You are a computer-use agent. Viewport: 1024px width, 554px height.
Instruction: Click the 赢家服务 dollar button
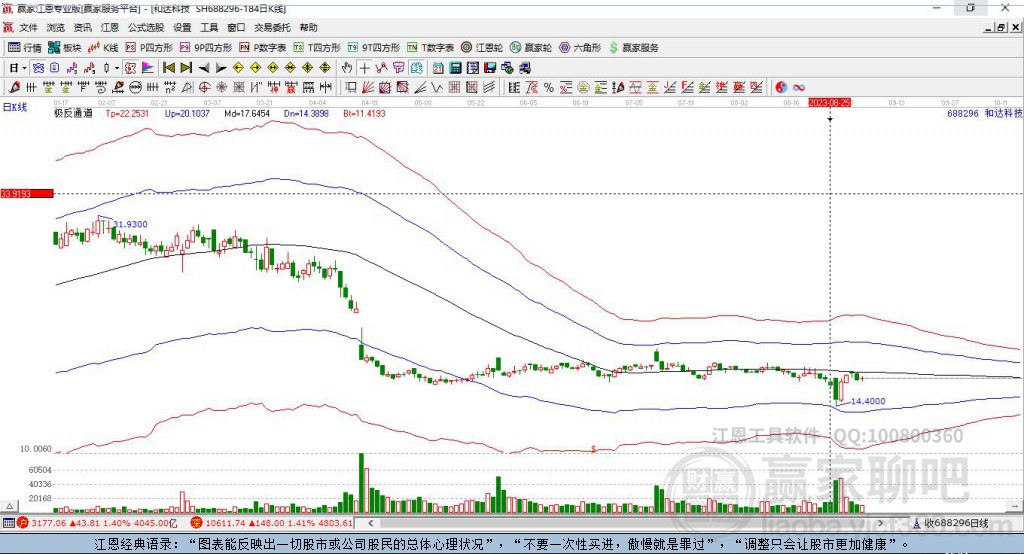coord(633,48)
